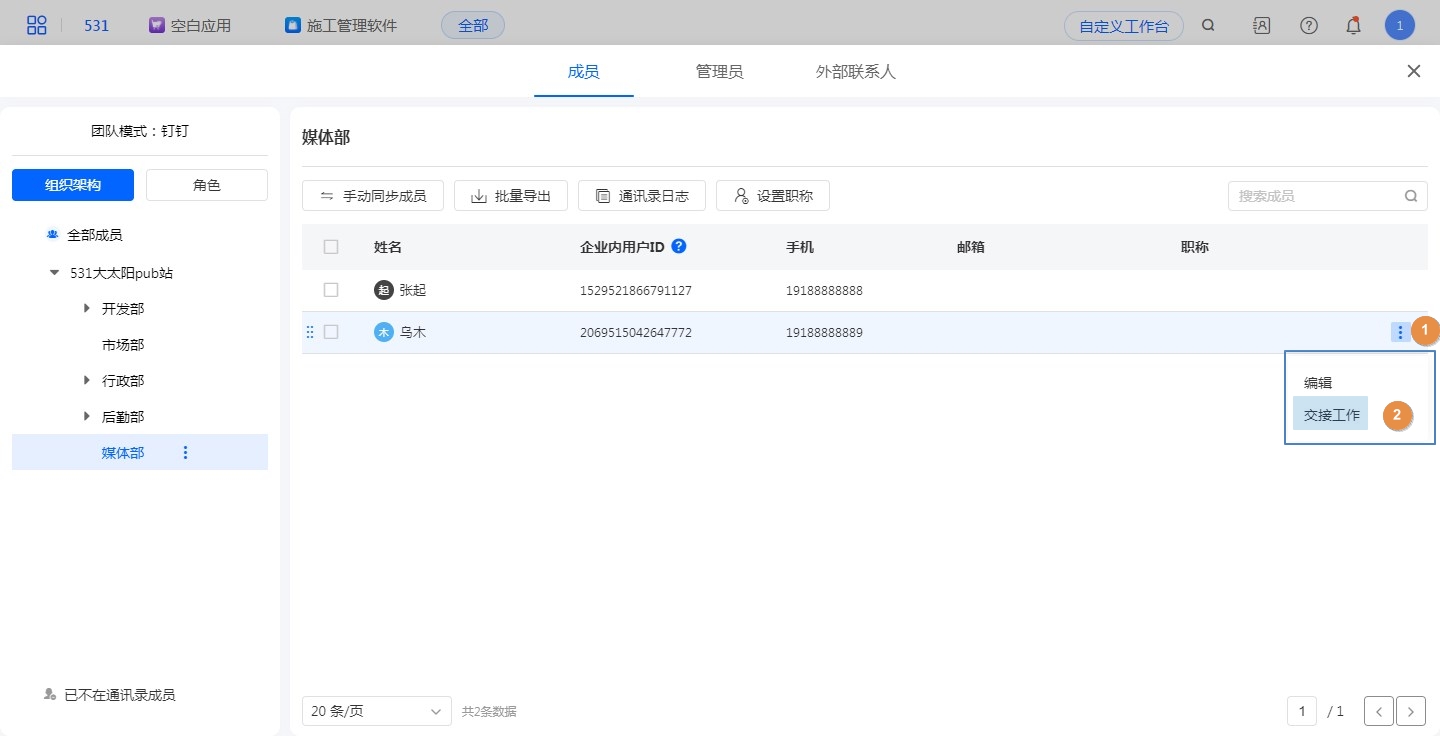Select 交接工作 in the context menu
This screenshot has width=1440, height=736.
coord(1331,415)
